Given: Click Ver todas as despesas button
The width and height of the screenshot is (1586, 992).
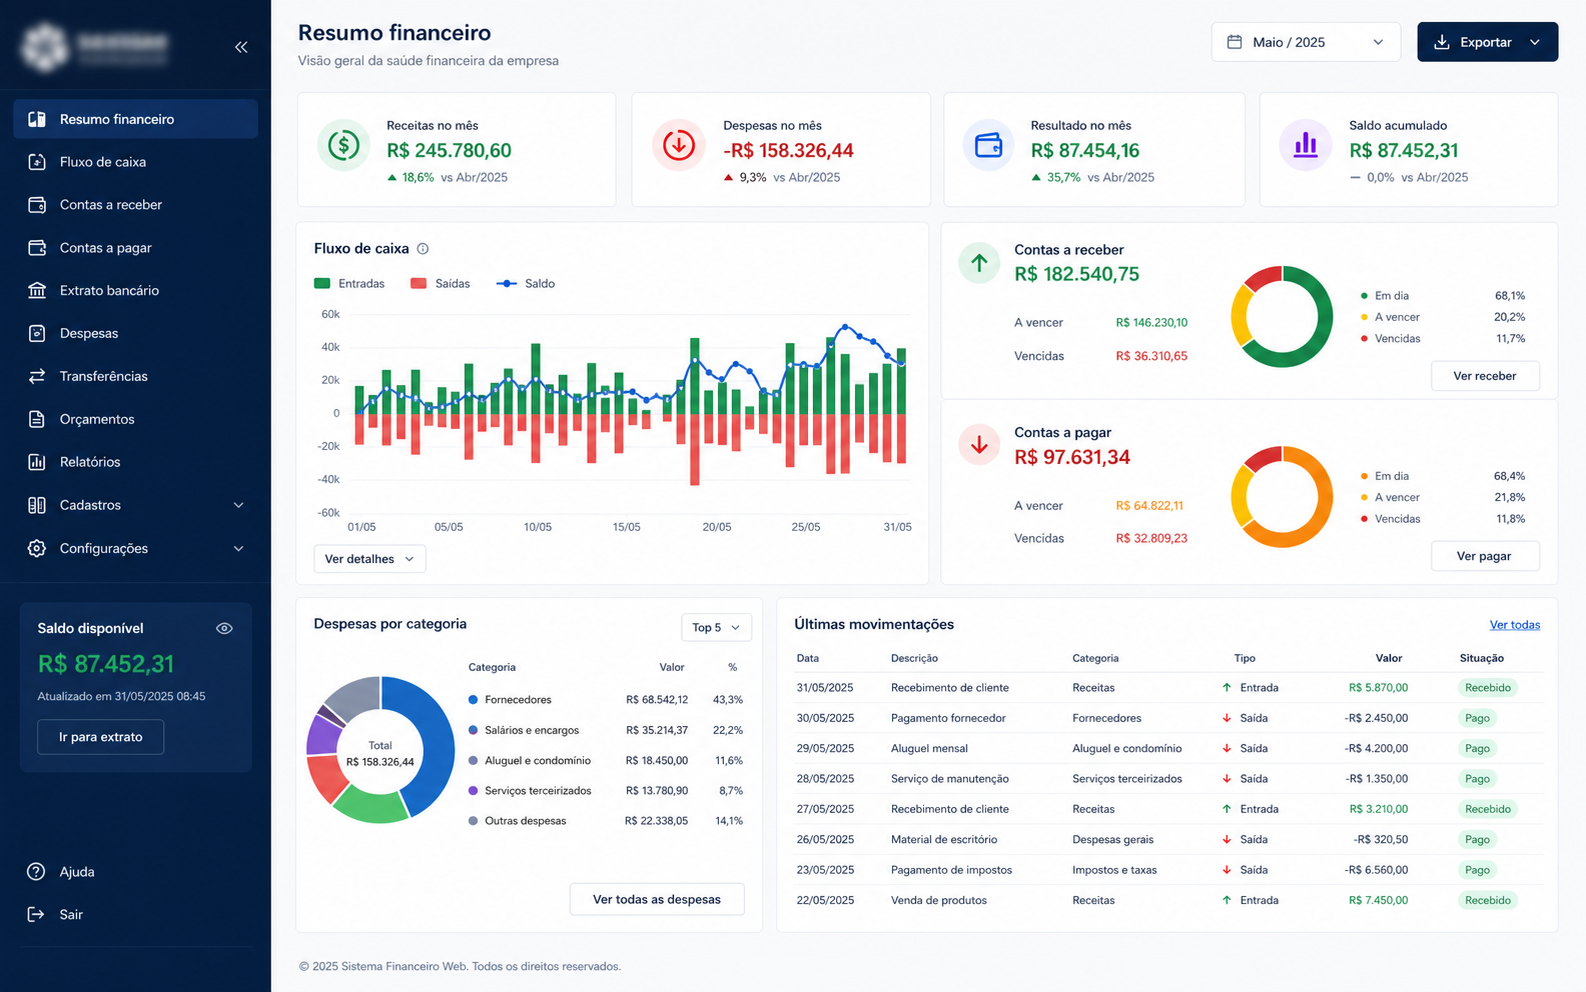Looking at the screenshot, I should pos(657,899).
